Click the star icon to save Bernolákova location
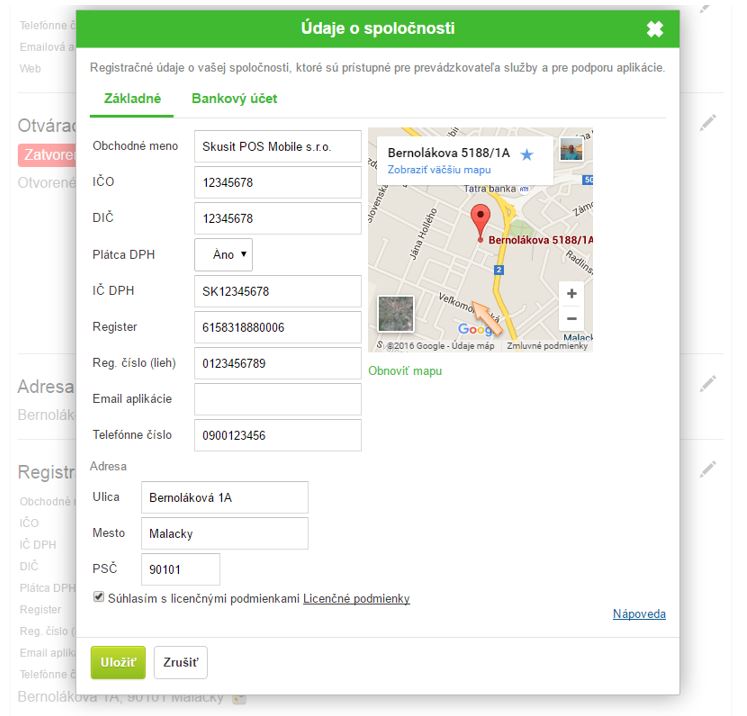747x716 pixels. (x=527, y=154)
